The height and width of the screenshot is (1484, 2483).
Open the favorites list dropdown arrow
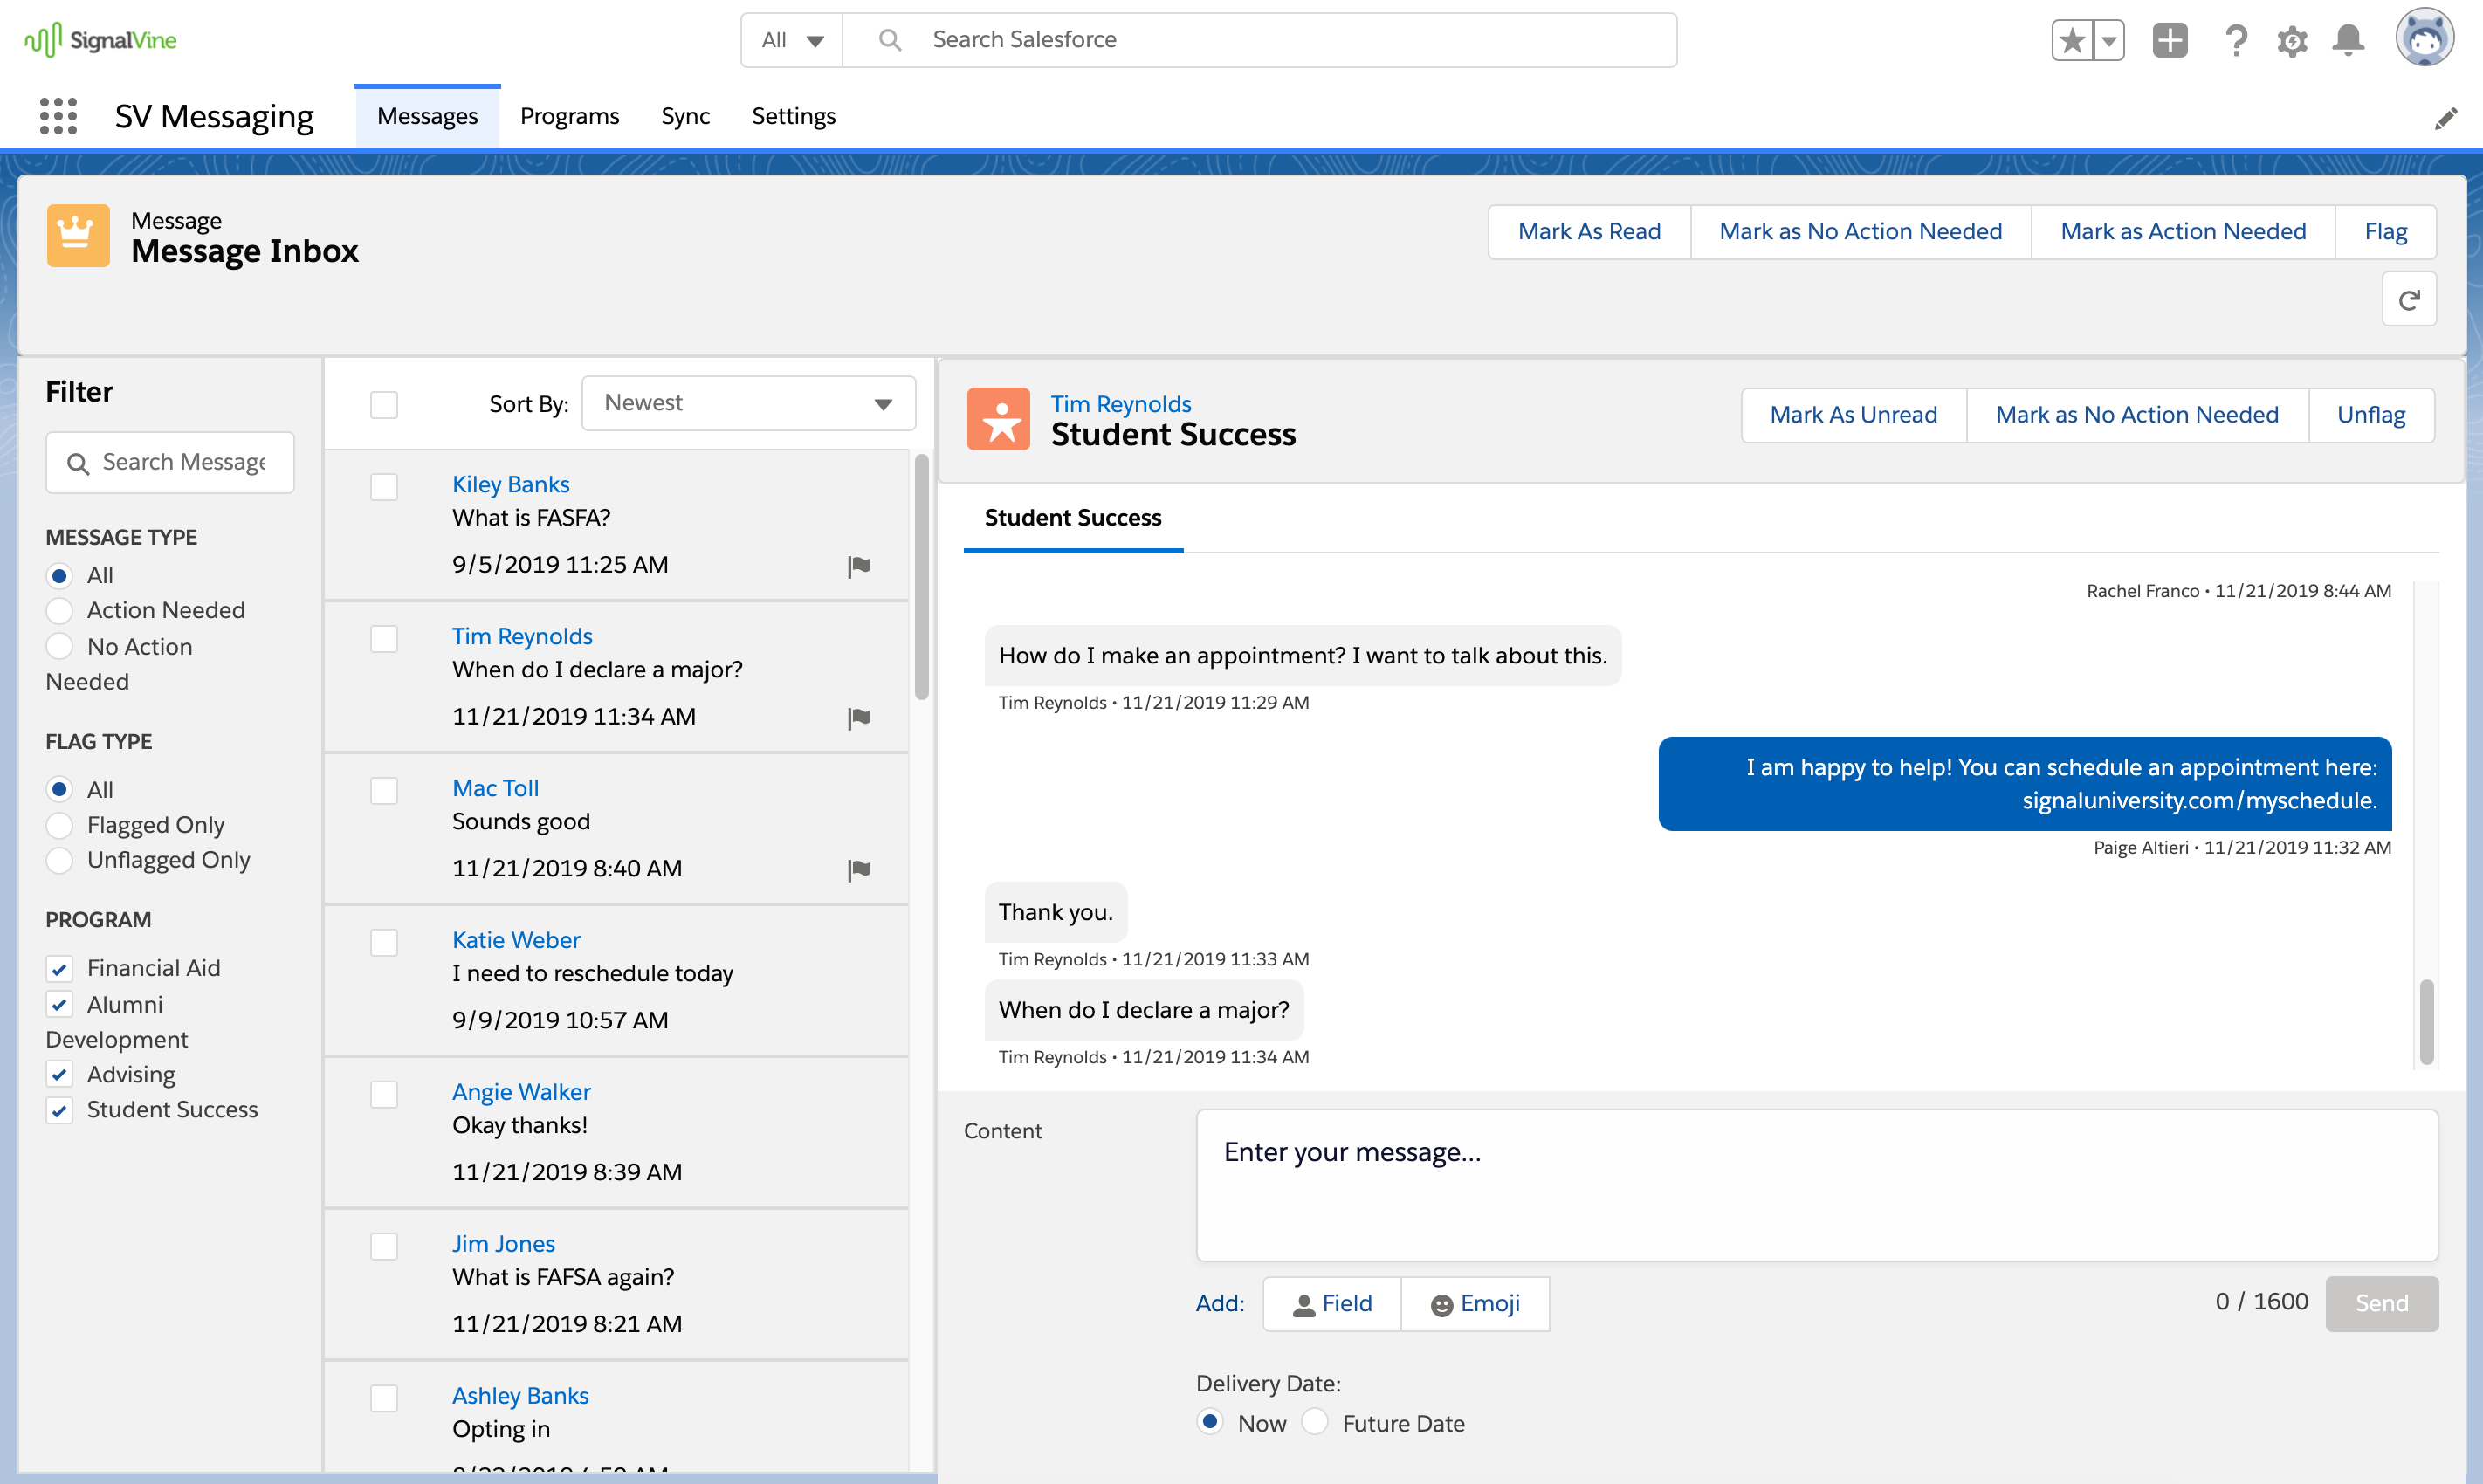click(2108, 40)
